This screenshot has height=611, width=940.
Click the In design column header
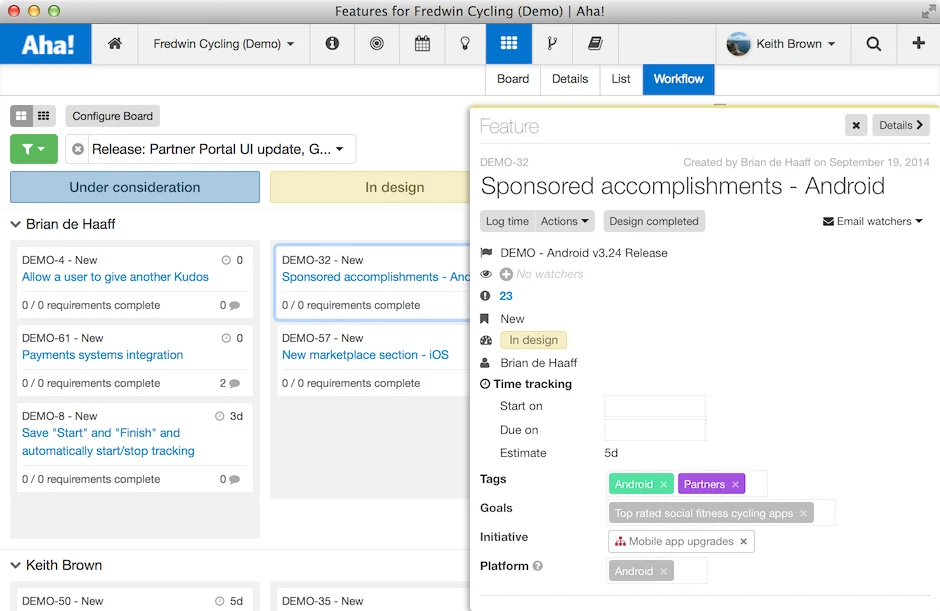click(370, 187)
